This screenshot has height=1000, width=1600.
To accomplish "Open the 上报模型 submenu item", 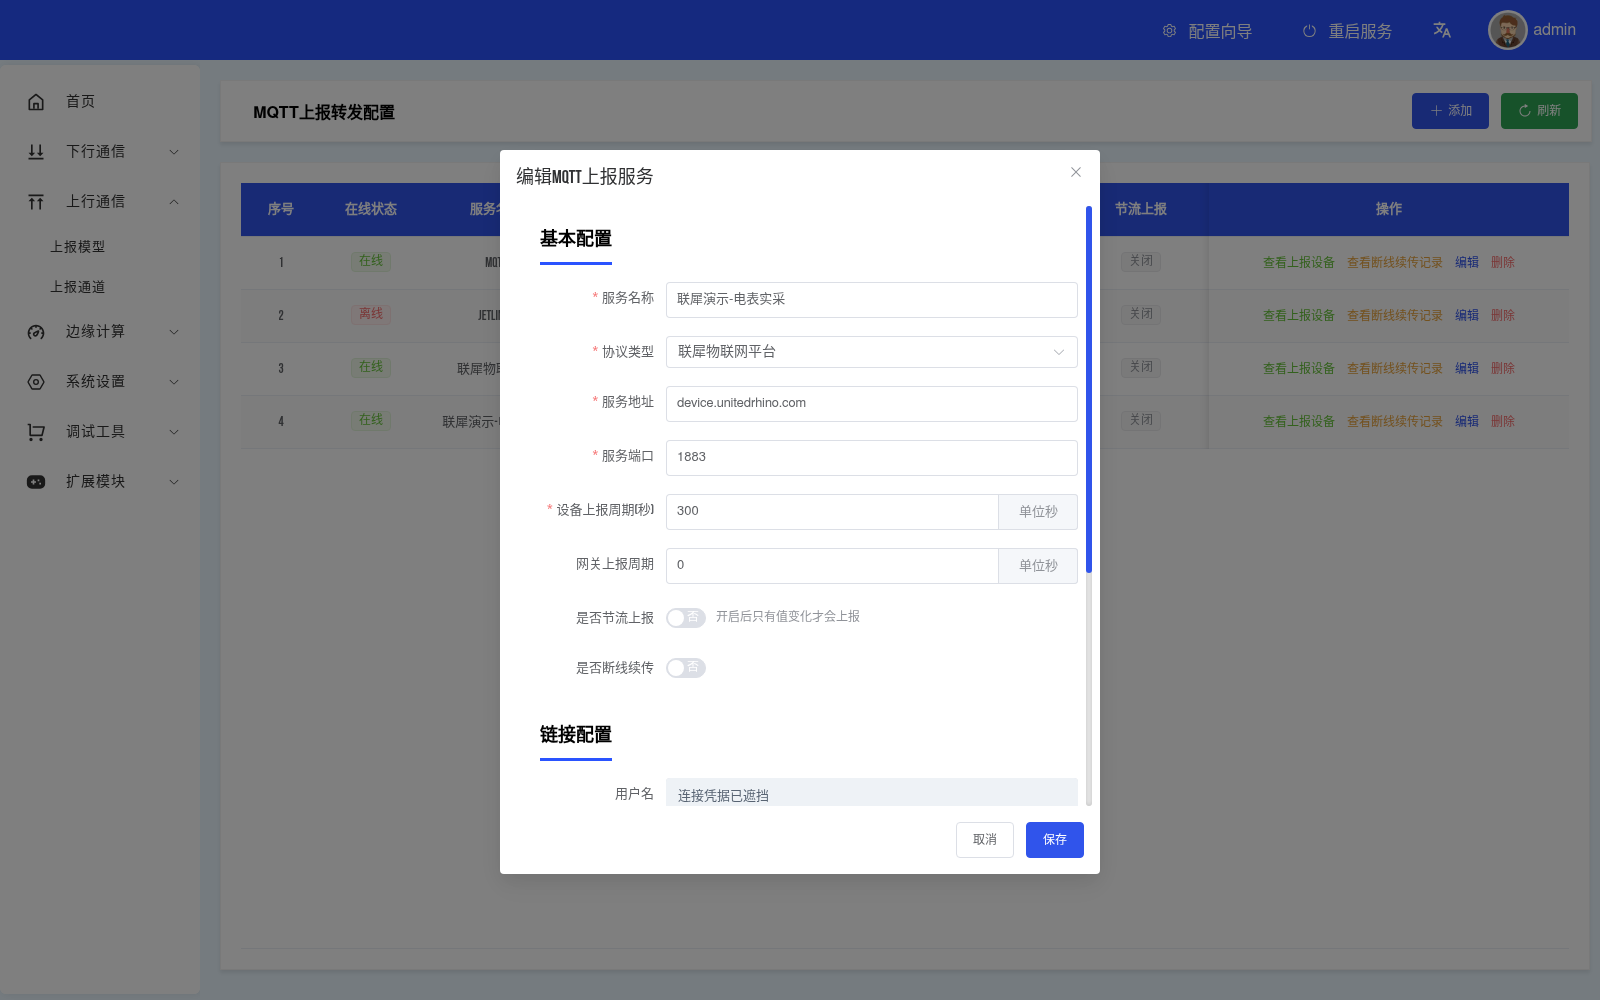I will pos(78,247).
